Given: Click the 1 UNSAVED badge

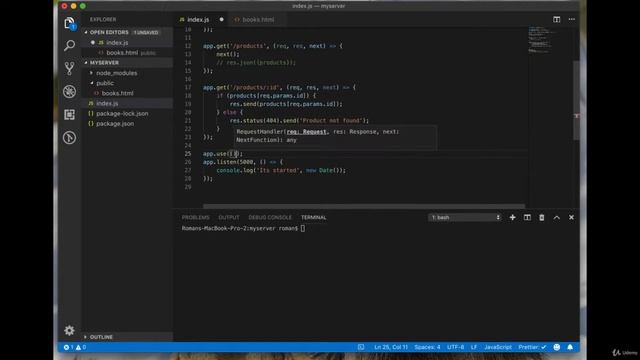Looking at the screenshot, I should (x=146, y=32).
